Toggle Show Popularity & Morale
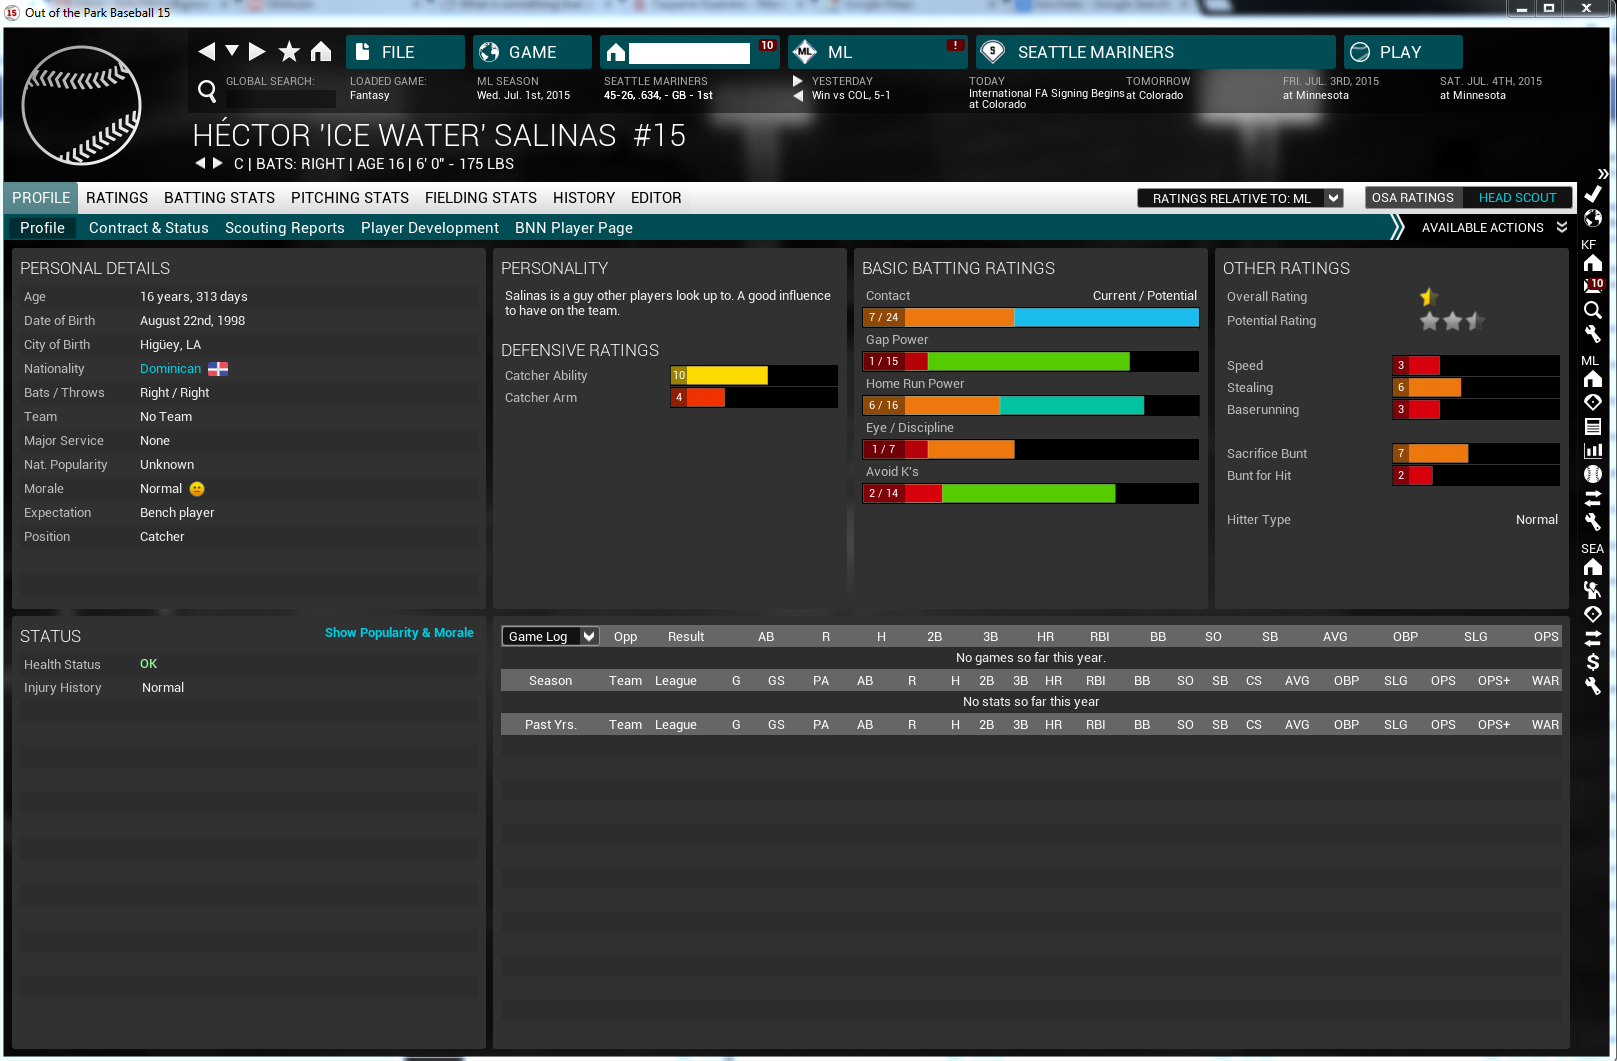This screenshot has width=1617, height=1061. [x=399, y=633]
